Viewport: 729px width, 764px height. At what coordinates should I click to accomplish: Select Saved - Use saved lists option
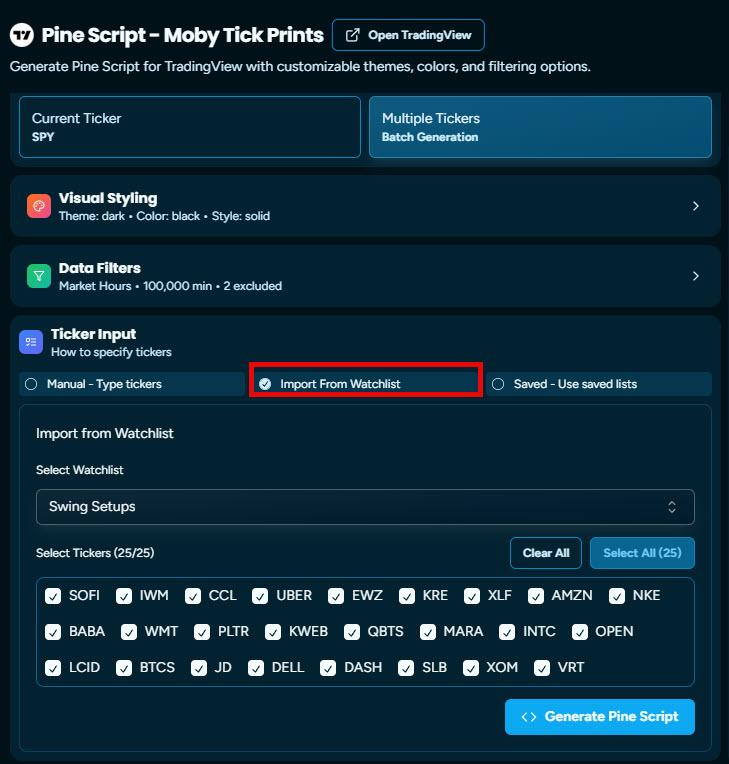coord(599,384)
